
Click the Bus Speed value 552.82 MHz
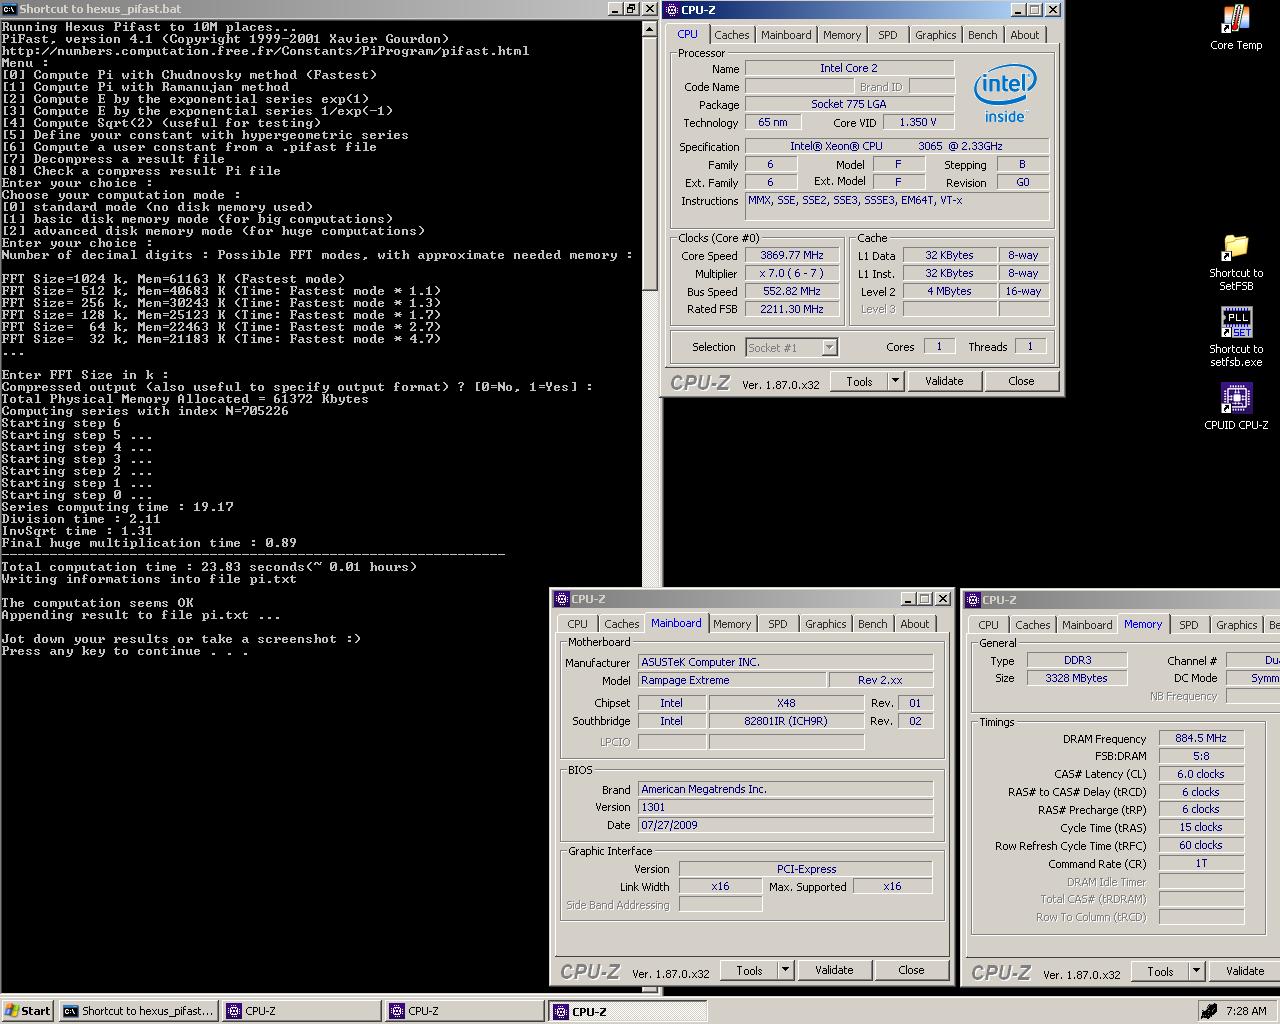click(791, 292)
